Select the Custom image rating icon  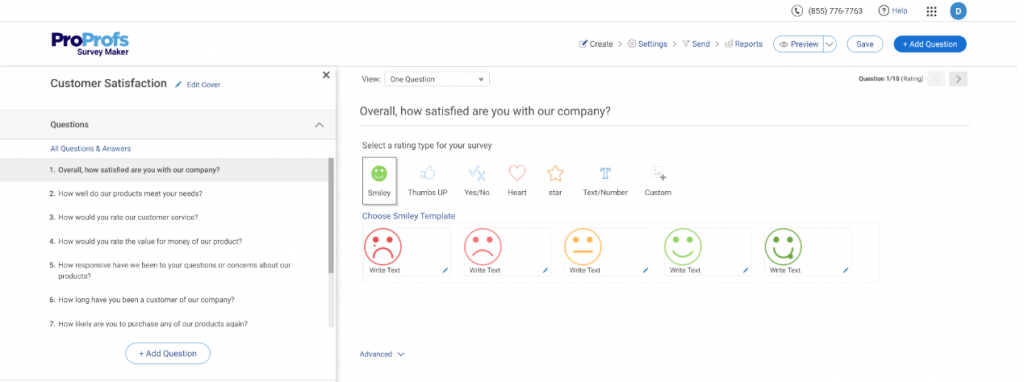pyautogui.click(x=658, y=173)
